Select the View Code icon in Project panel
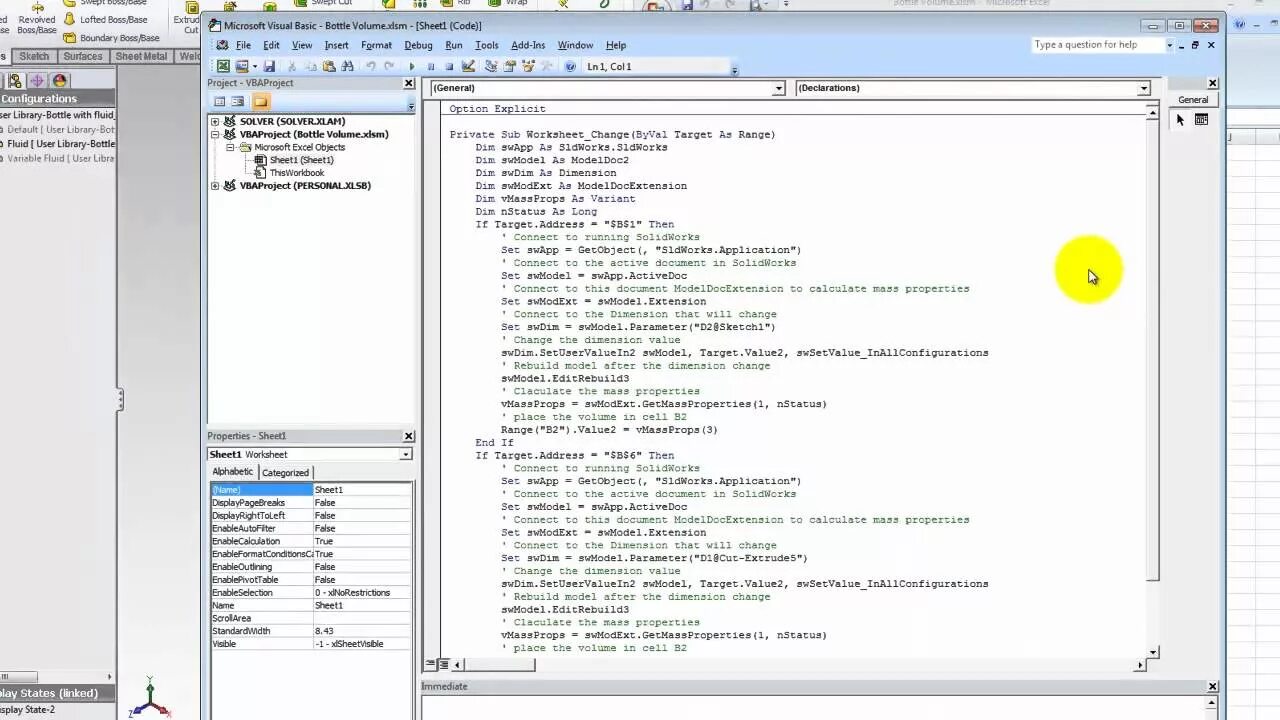Viewport: 1280px width, 720px height. 221,101
